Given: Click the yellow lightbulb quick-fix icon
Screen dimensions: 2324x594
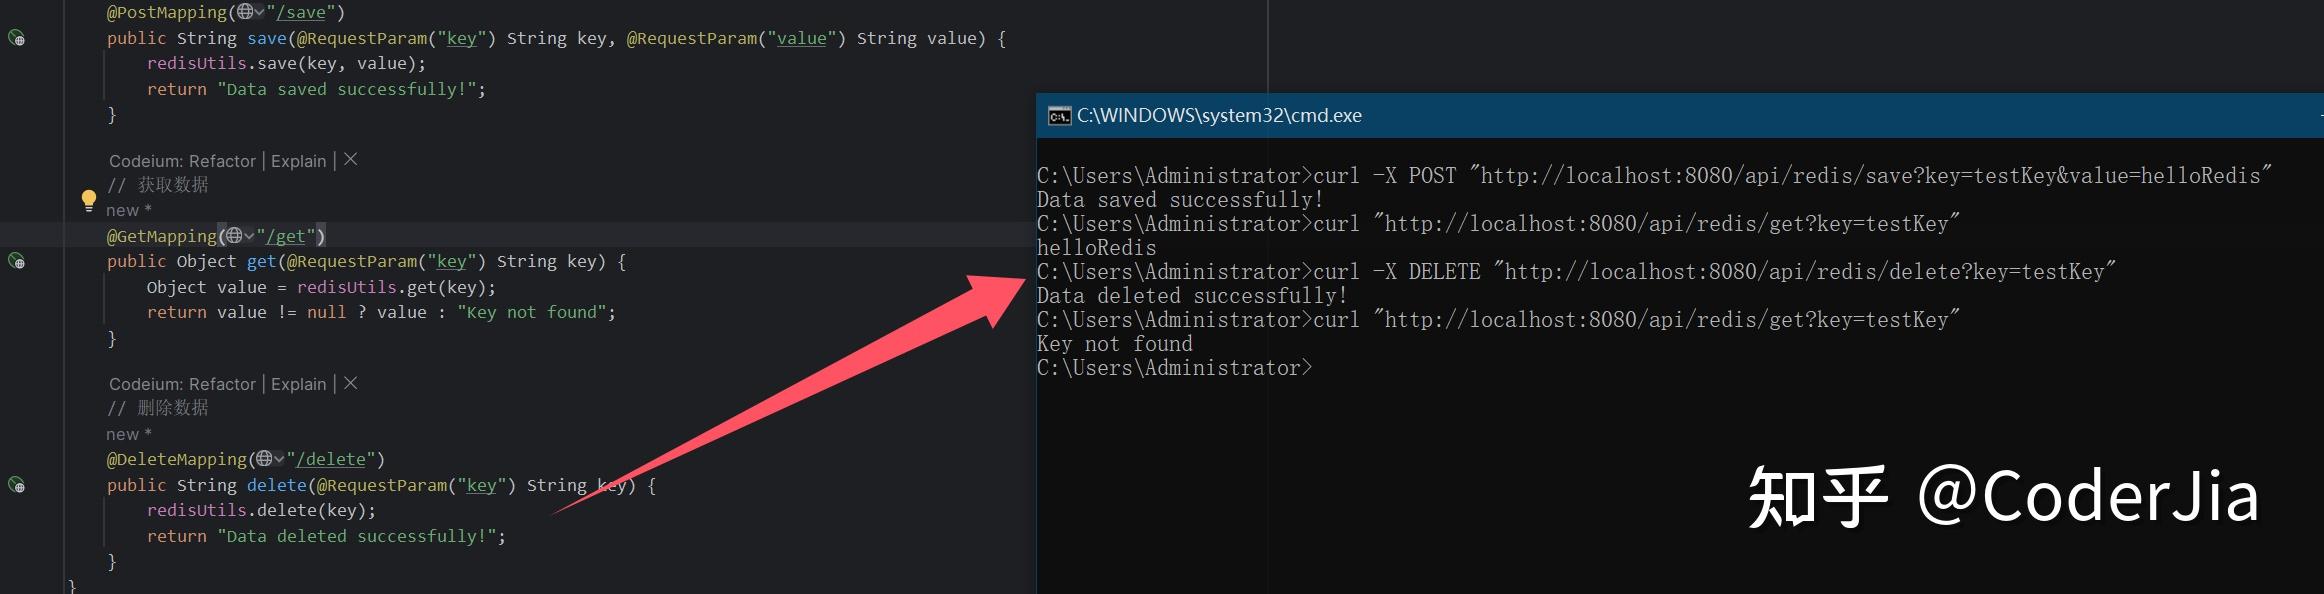Looking at the screenshot, I should coord(88,199).
